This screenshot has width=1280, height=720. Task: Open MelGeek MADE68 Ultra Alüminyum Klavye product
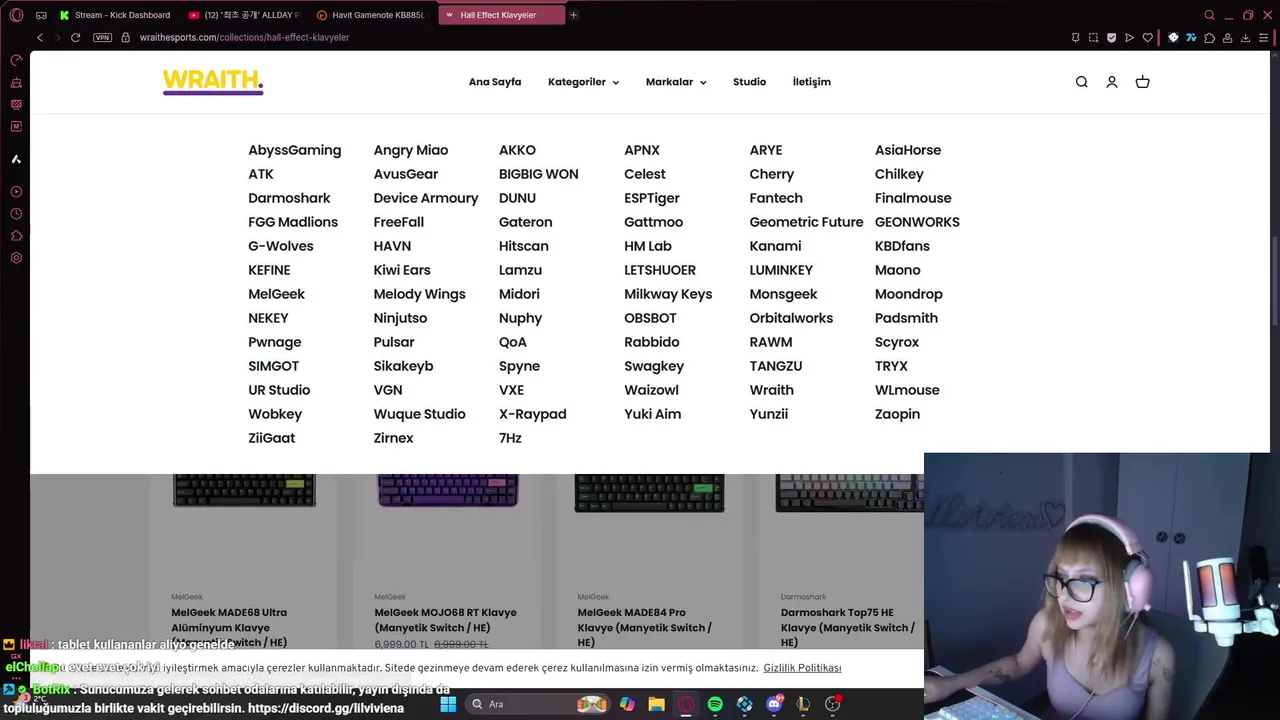229,627
